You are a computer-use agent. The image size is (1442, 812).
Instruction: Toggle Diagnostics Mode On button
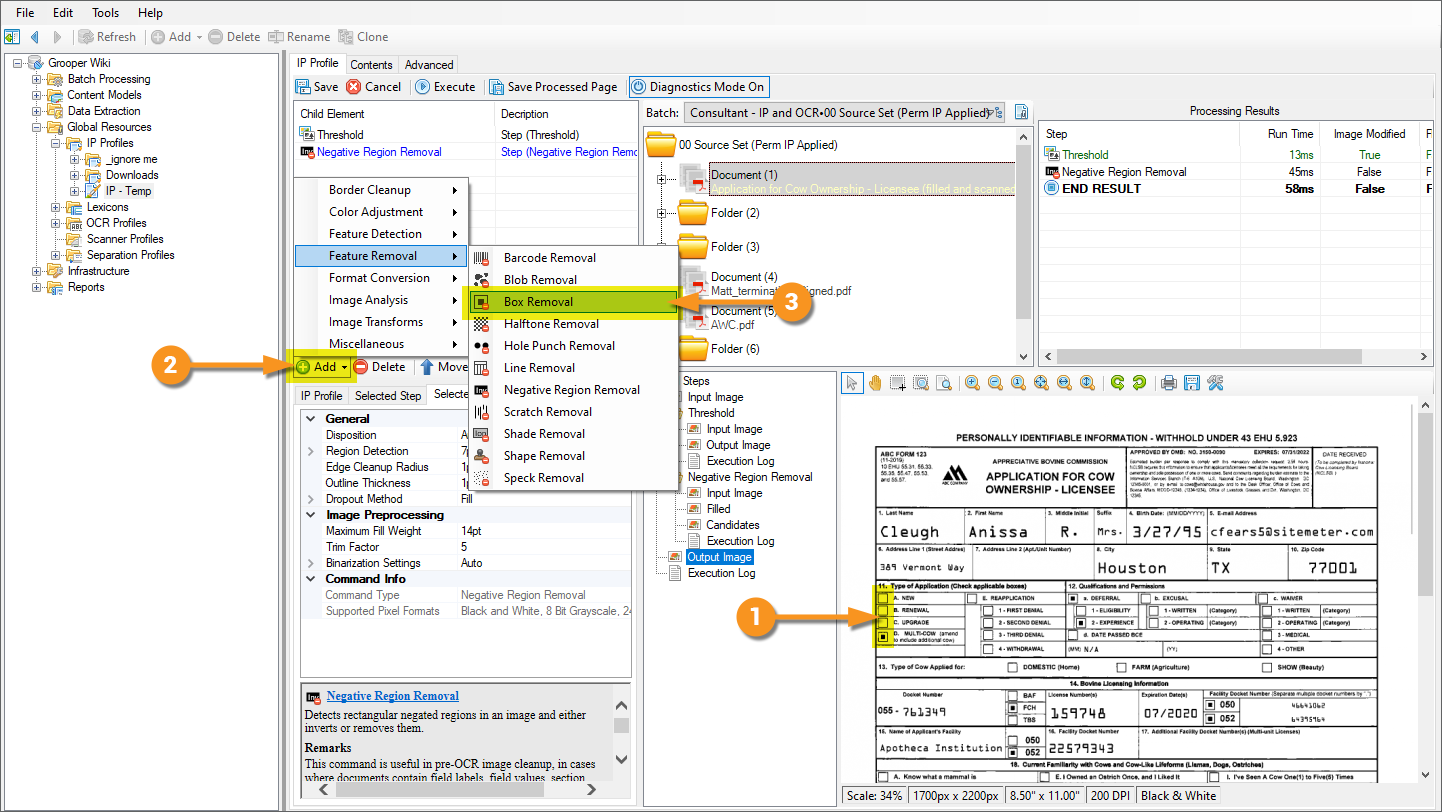[x=698, y=87]
